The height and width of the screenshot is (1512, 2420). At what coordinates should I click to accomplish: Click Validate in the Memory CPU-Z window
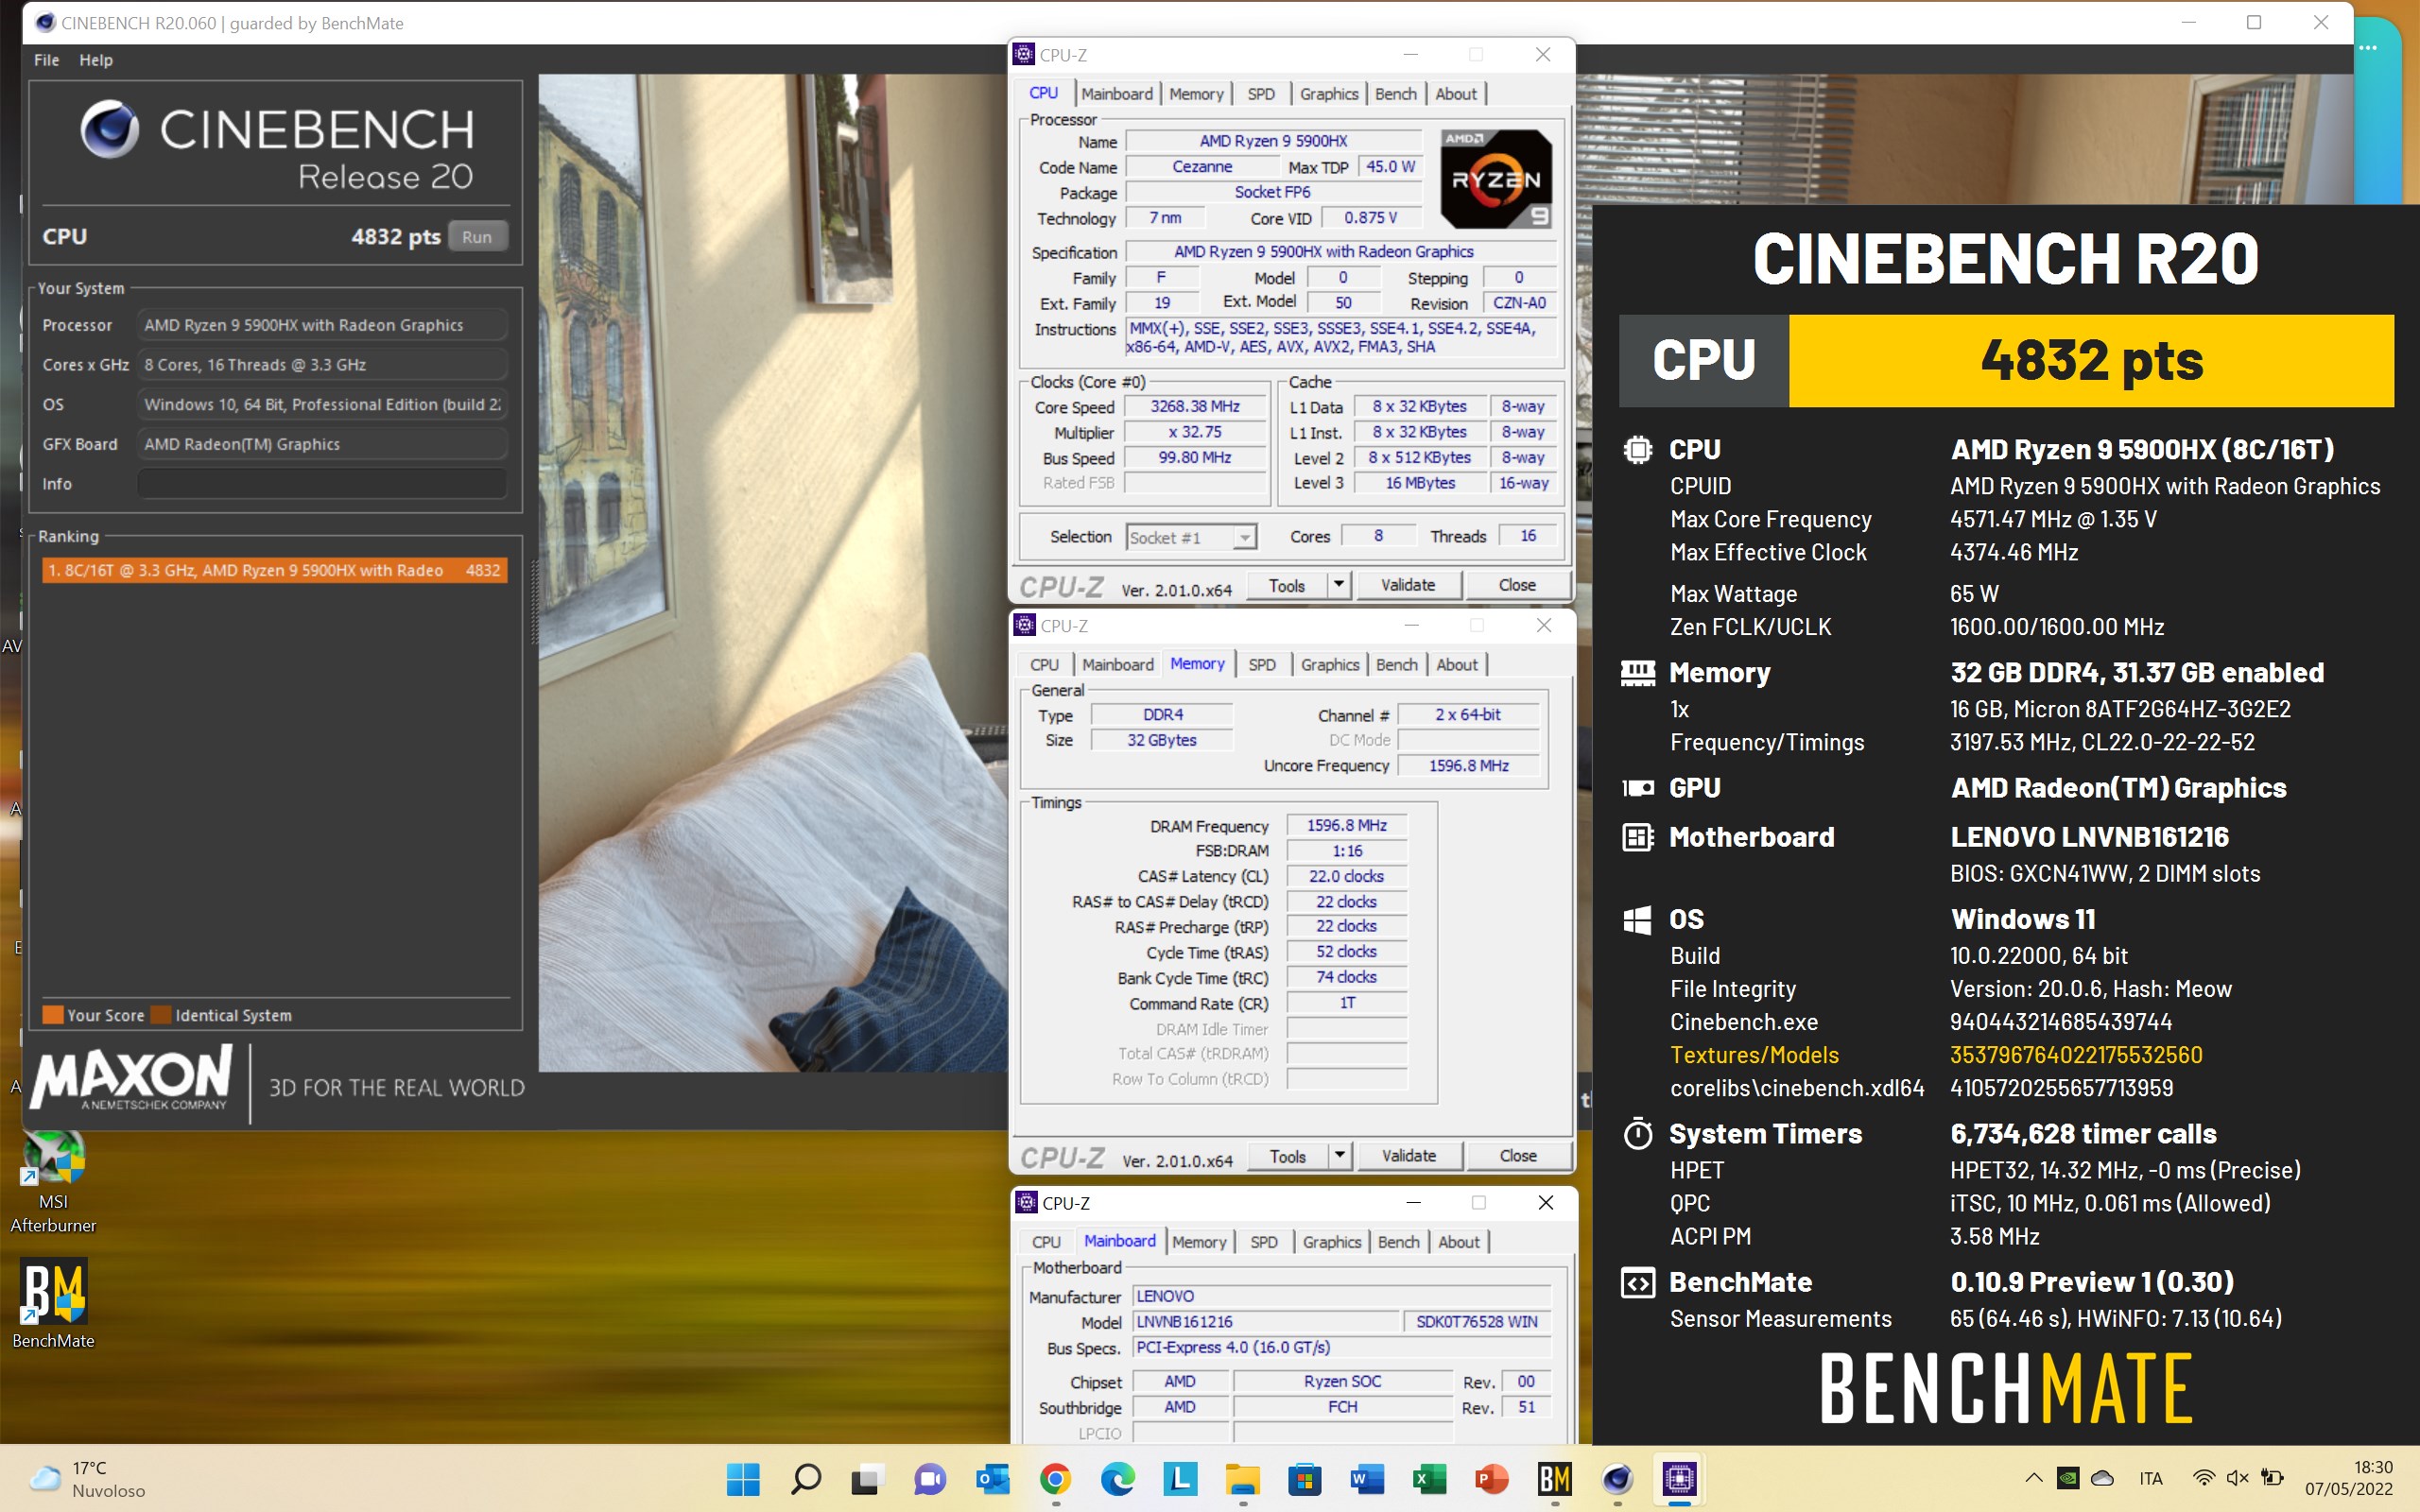coord(1409,1156)
